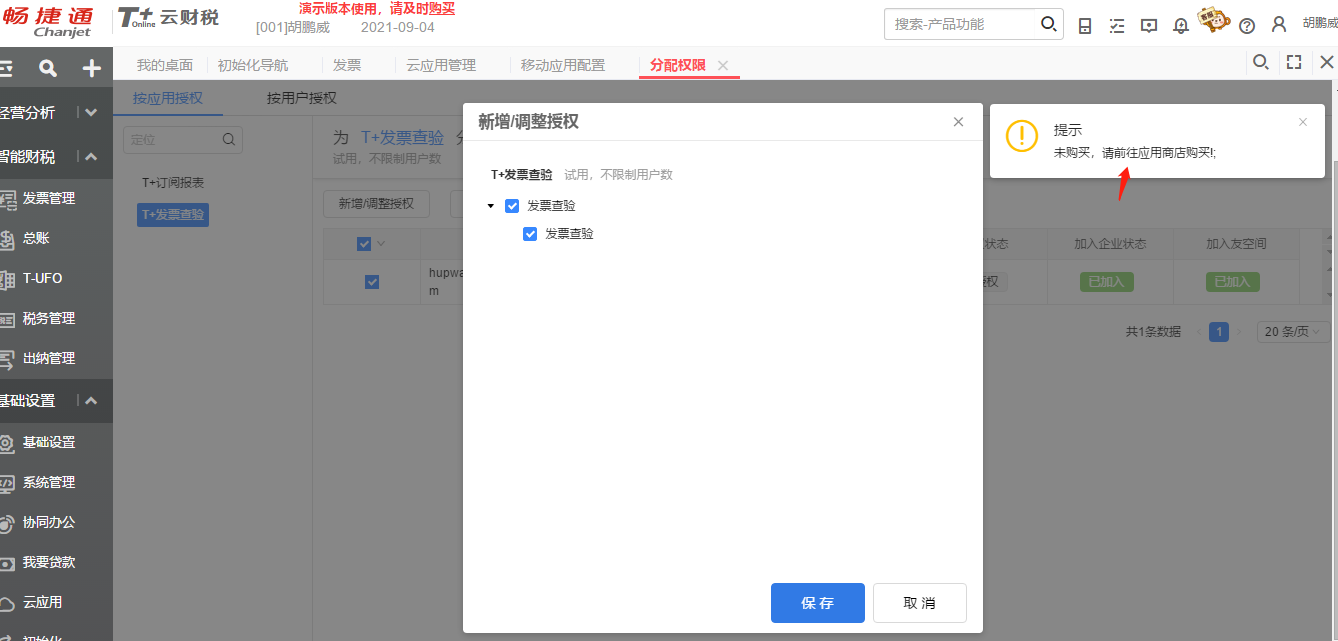Screen dimensions: 1338x641
Task: Open T-UFO in the sidebar
Action: pos(43,278)
